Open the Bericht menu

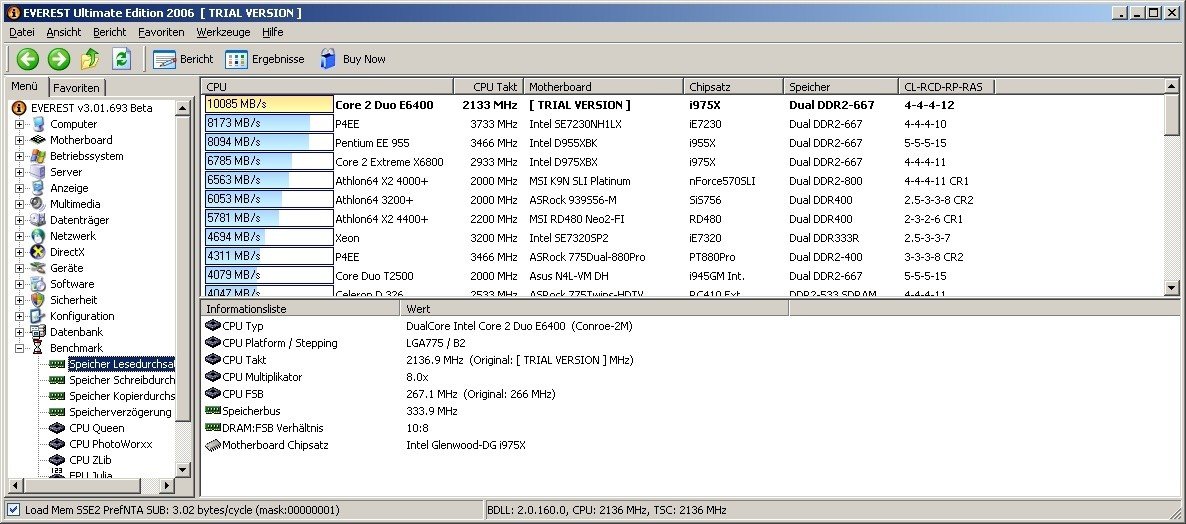tap(110, 32)
